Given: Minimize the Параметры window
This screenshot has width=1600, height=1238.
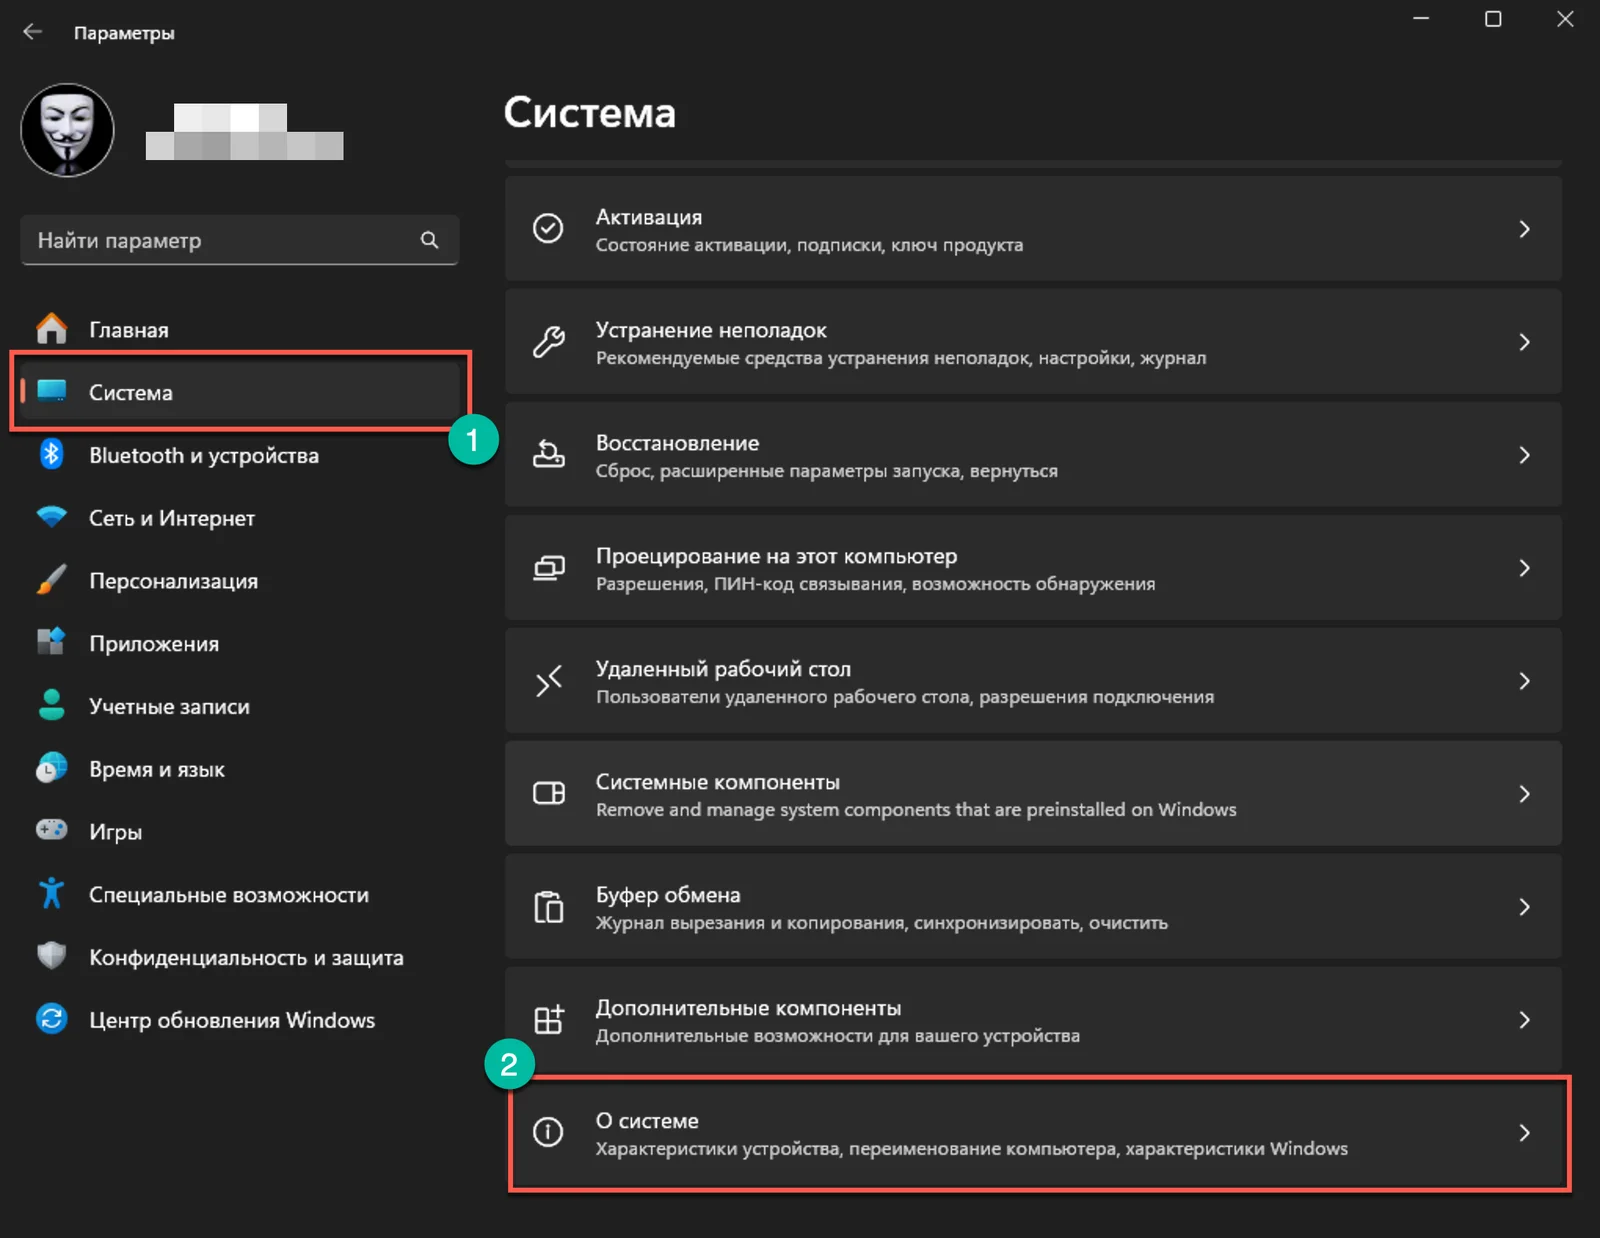Looking at the screenshot, I should click(1421, 19).
